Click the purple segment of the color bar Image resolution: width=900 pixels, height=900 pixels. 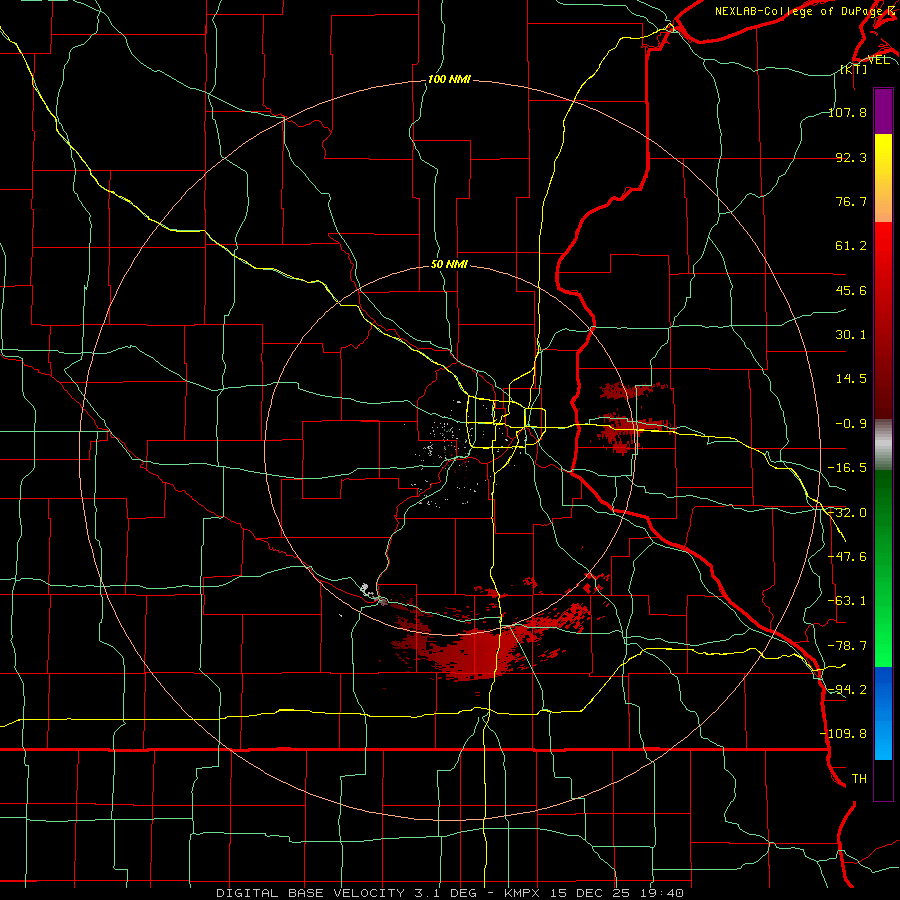pos(883,111)
